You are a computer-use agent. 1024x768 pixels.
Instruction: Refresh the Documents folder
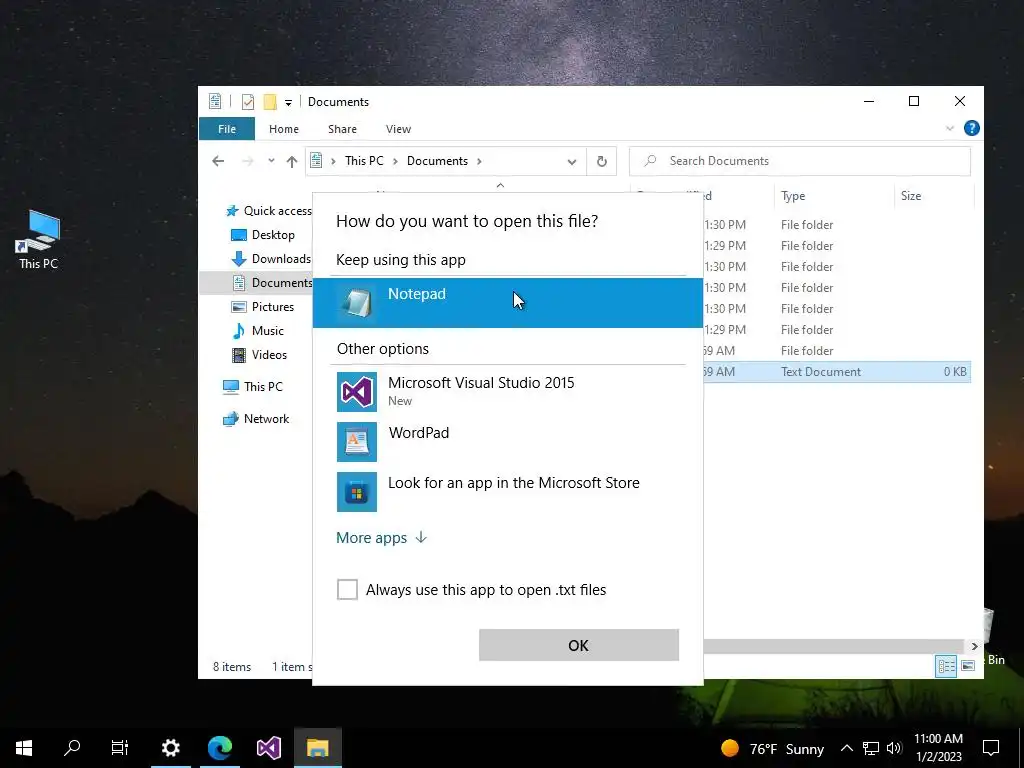[x=601, y=161]
